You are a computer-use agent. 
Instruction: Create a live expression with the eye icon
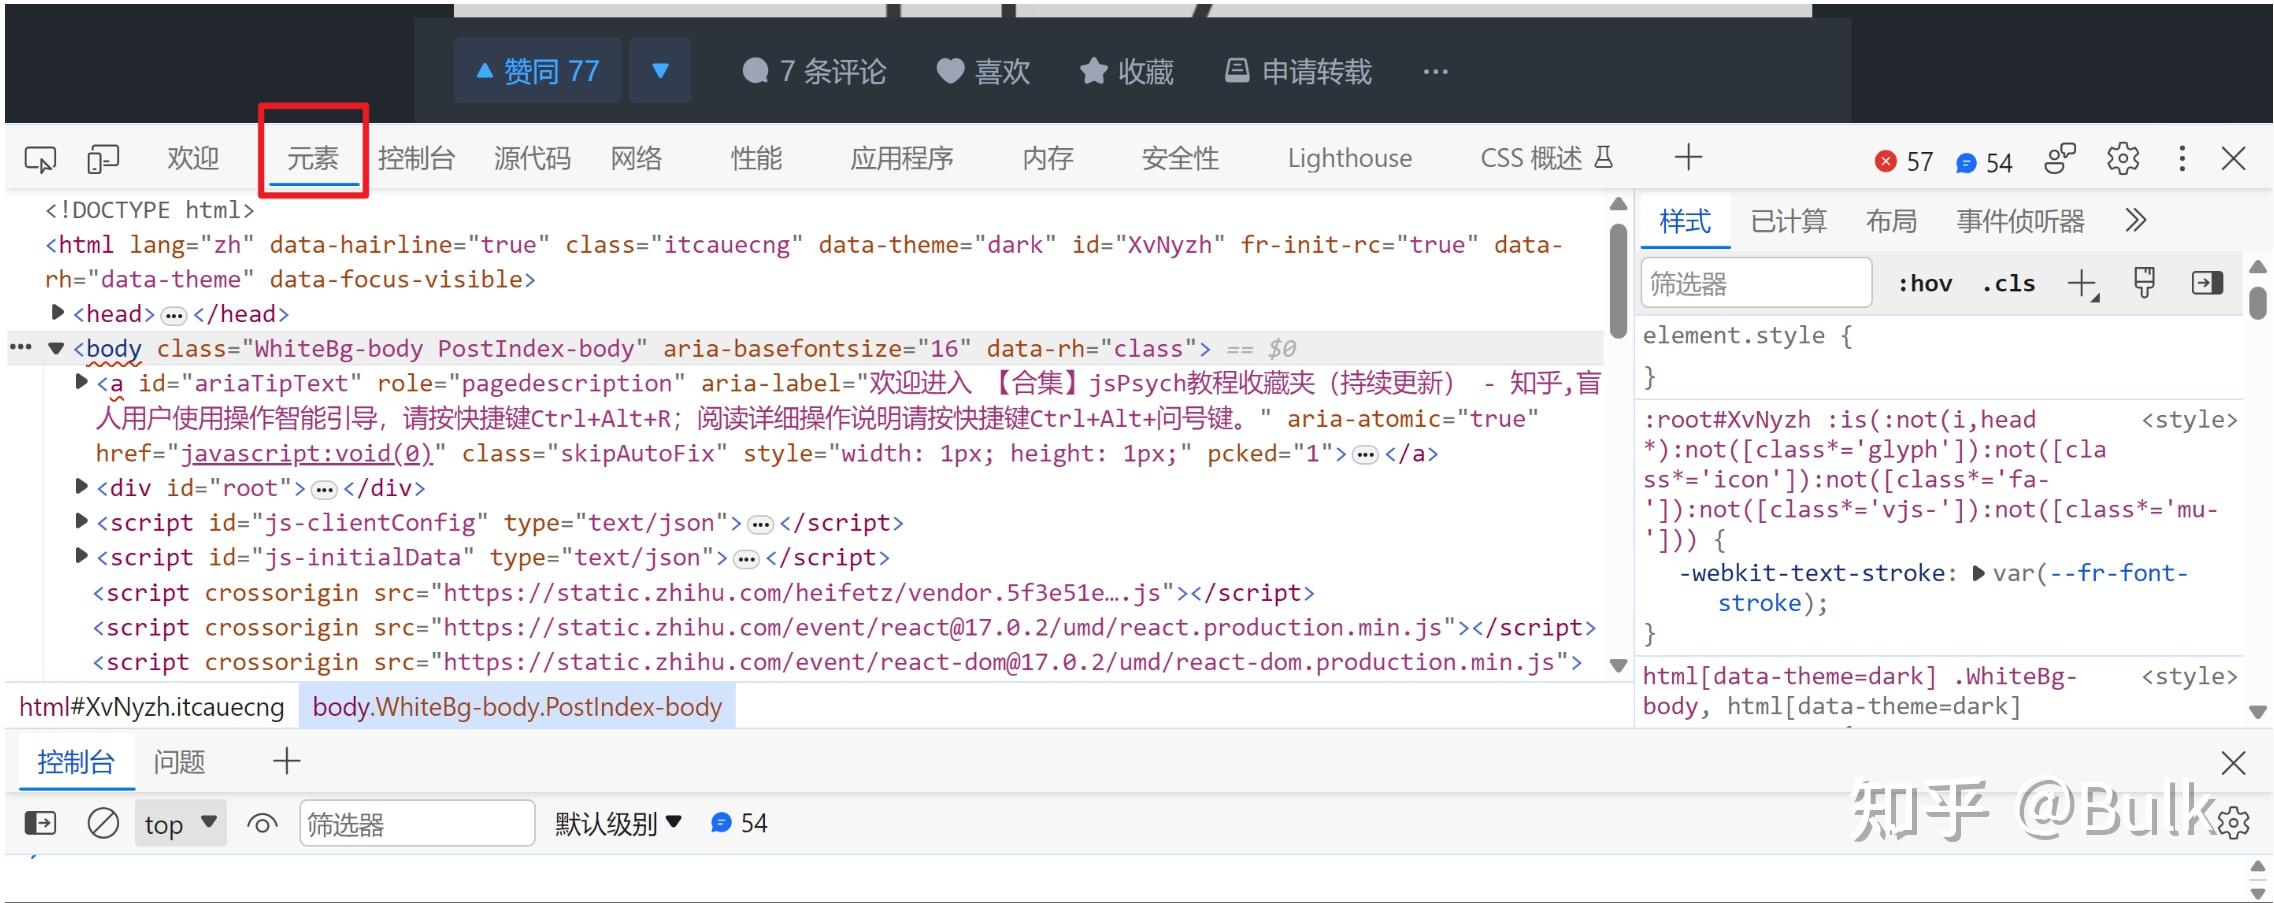(x=263, y=822)
